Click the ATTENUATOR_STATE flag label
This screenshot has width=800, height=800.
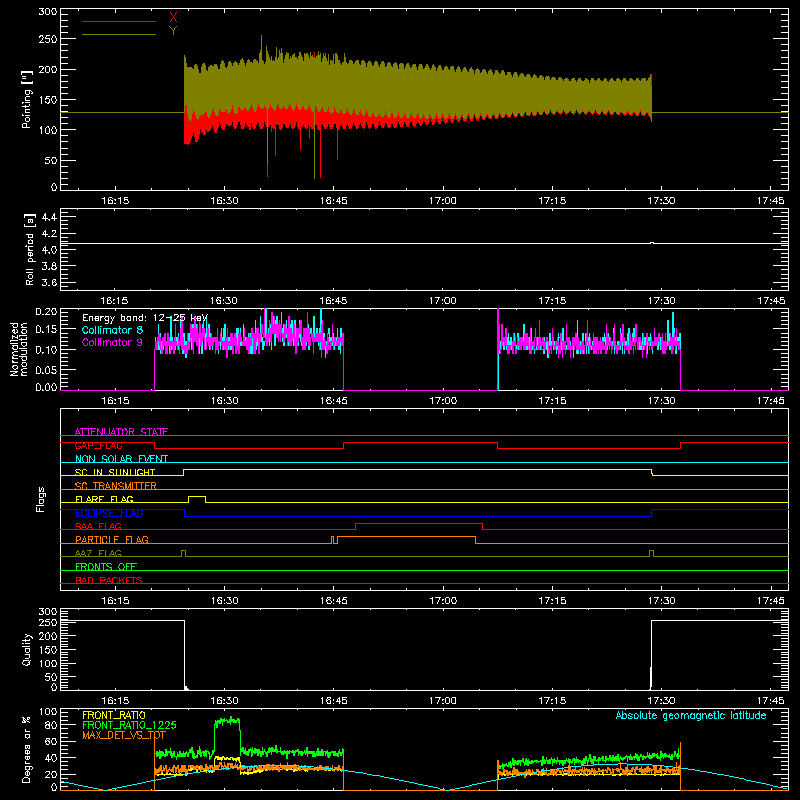(121, 432)
